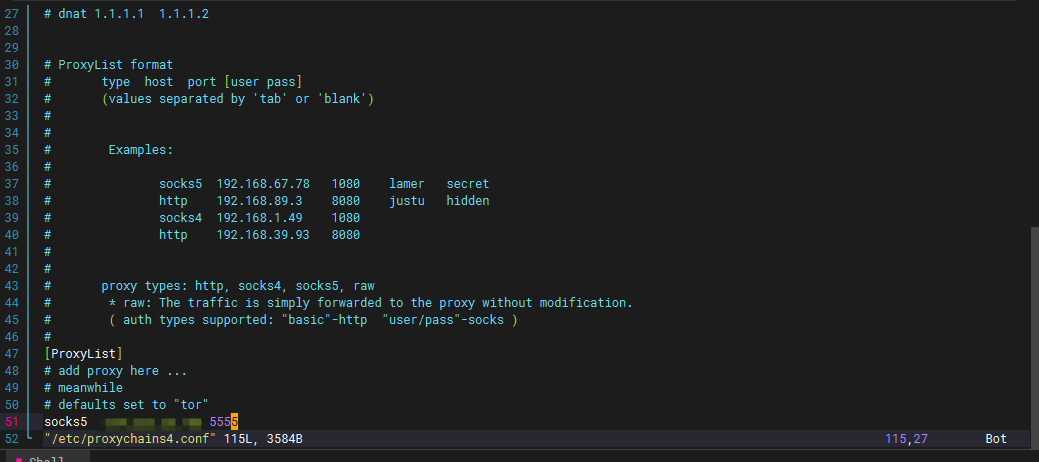Click line number 47 in the gutter
The width and height of the screenshot is (1039, 462).
12,354
